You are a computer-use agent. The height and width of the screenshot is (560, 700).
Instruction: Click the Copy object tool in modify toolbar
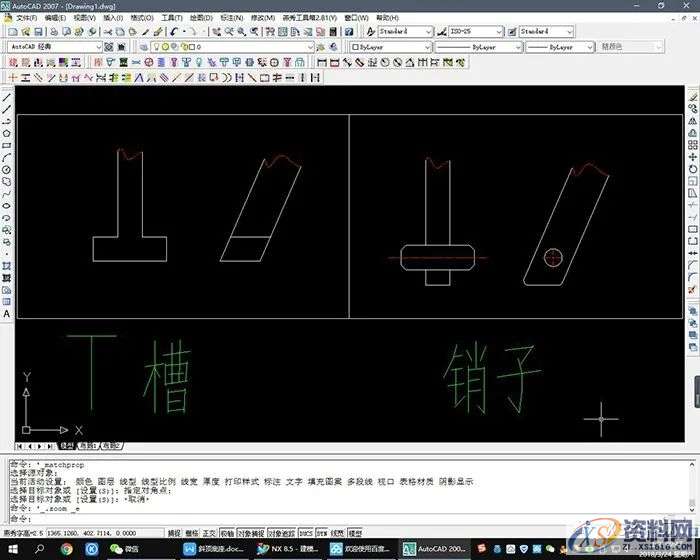click(692, 109)
